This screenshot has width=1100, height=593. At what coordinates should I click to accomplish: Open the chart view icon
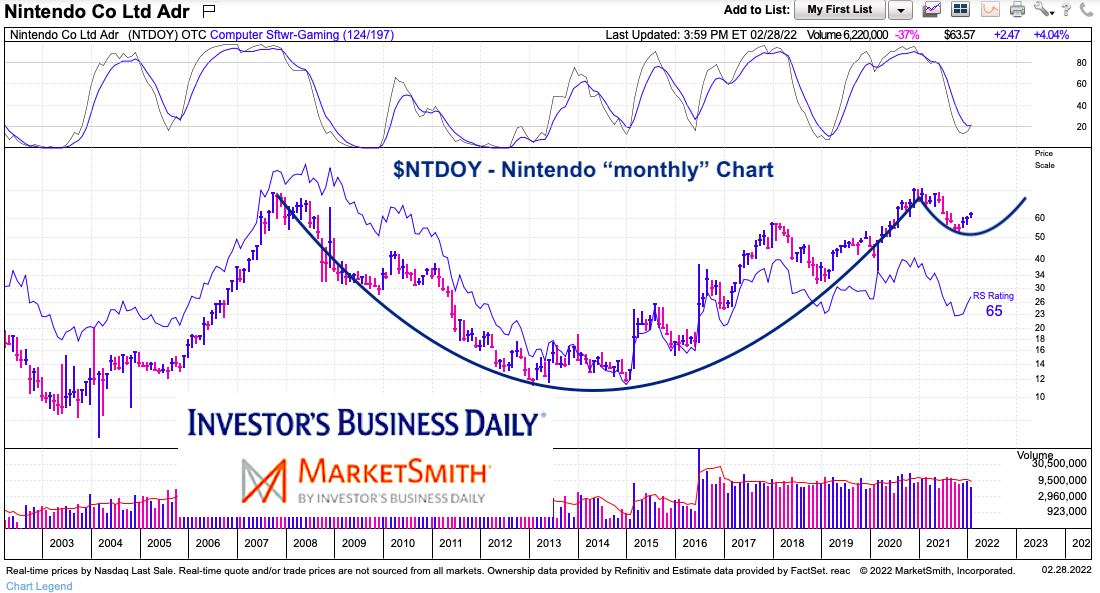coord(931,10)
